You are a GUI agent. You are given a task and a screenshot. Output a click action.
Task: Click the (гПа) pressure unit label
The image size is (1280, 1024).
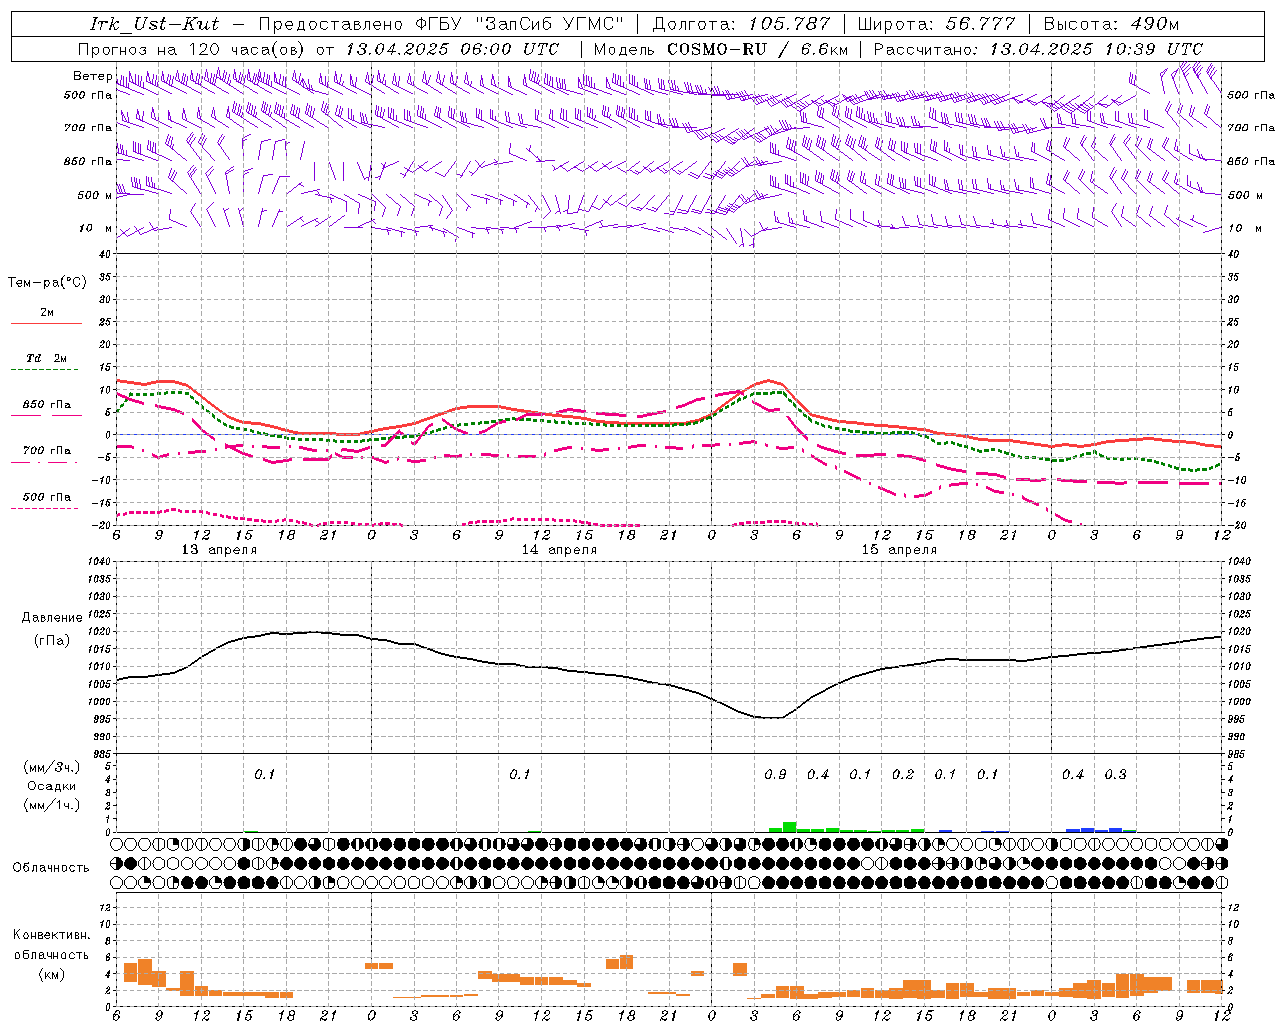(52, 640)
